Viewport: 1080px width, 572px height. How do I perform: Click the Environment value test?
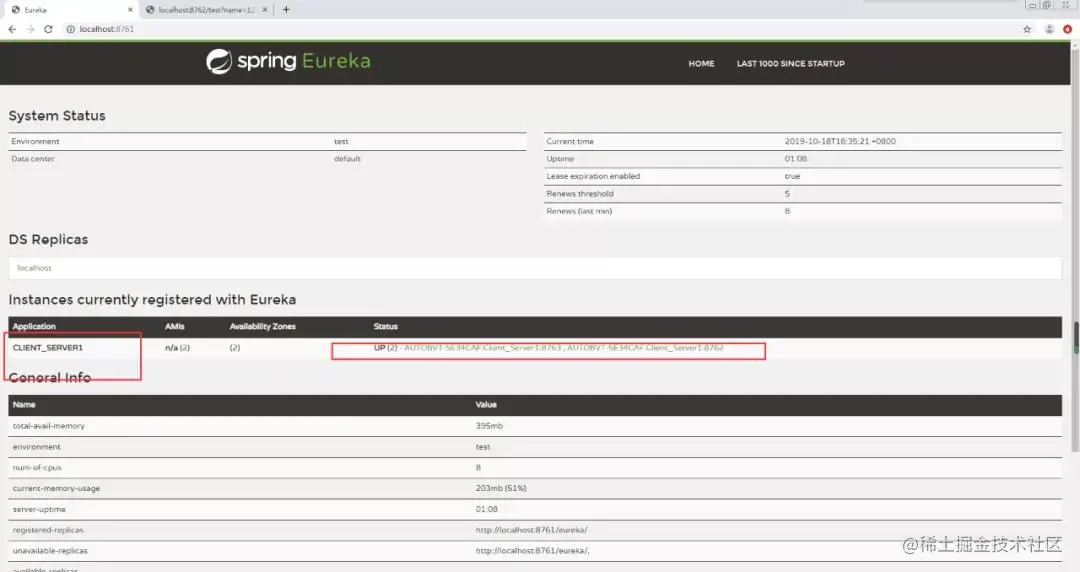point(342,141)
